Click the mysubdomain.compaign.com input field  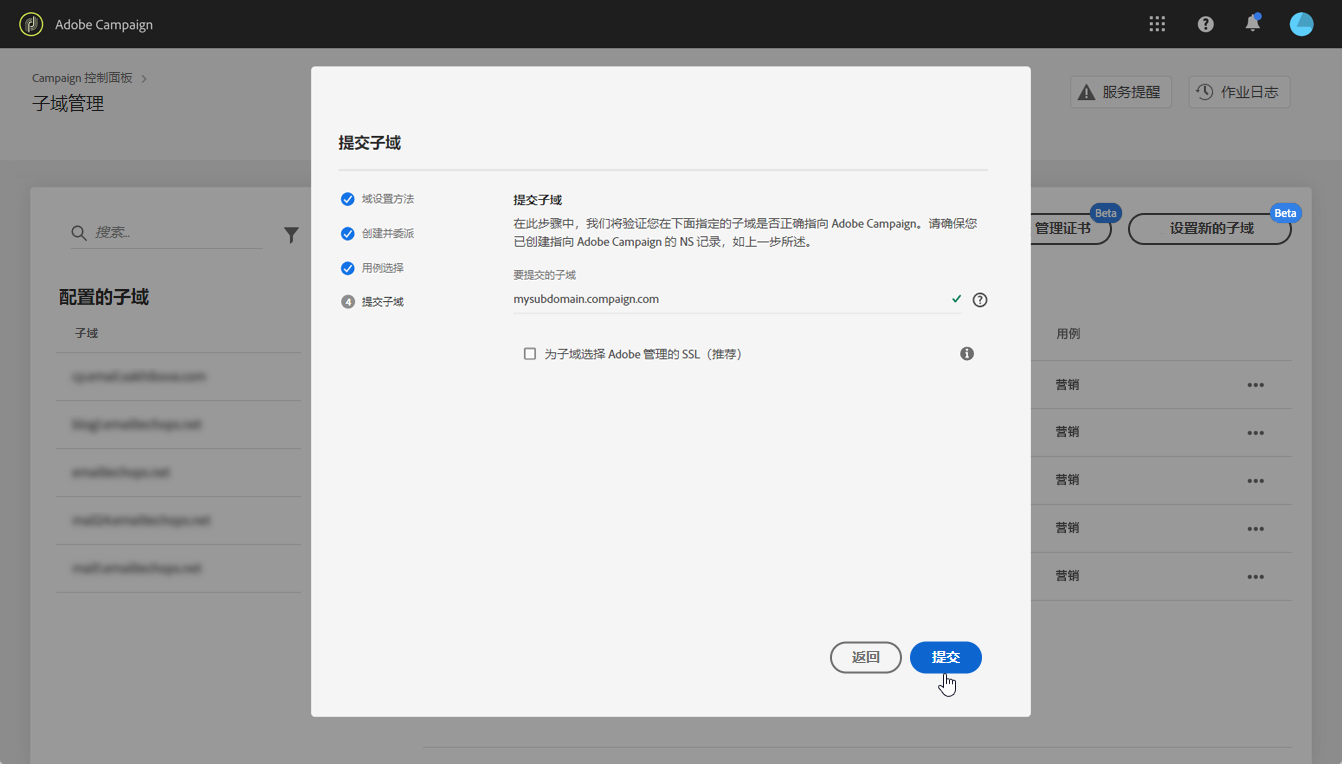coord(737,299)
